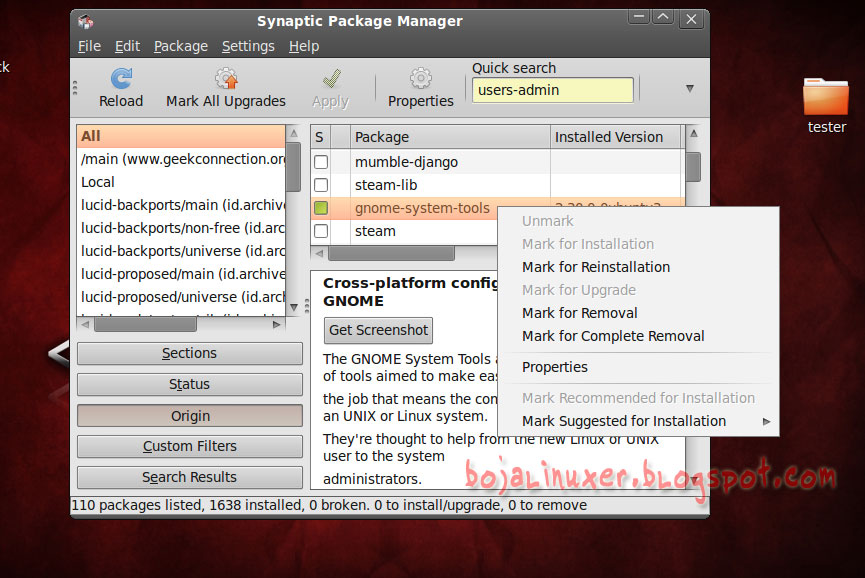Toggle the steam package status checkbox

(321, 231)
